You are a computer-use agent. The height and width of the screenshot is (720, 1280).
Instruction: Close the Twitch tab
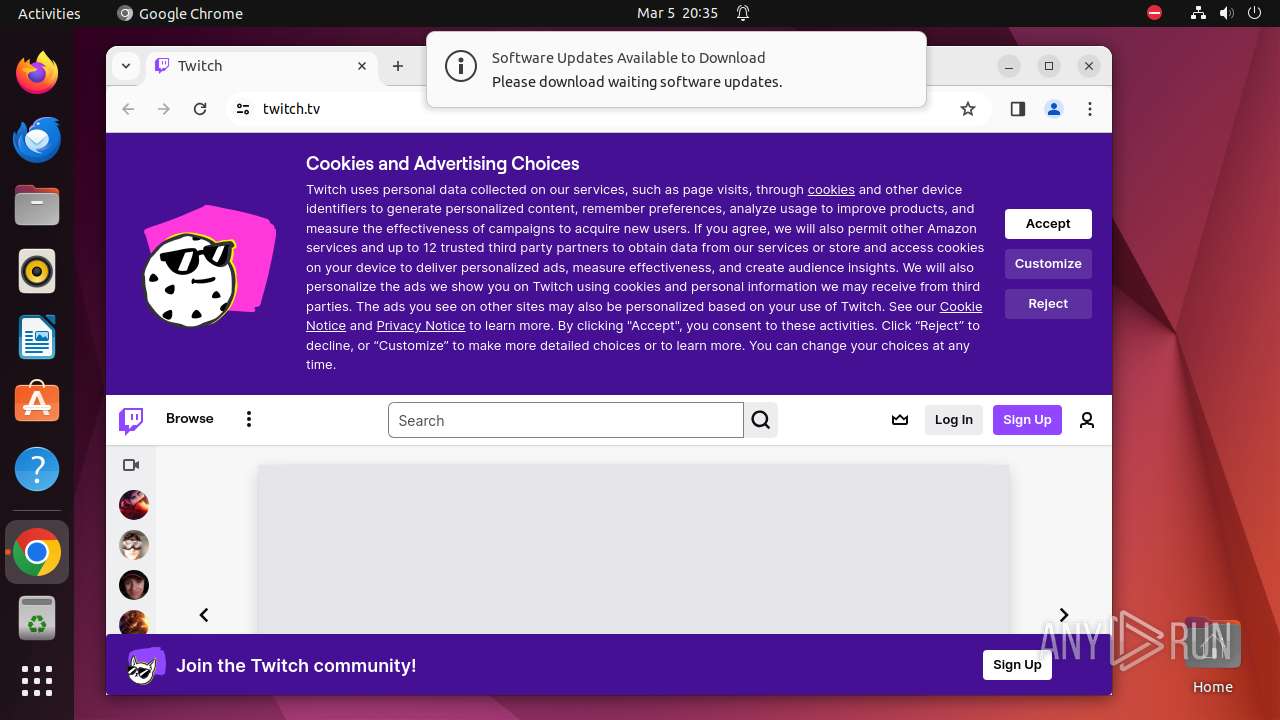point(362,66)
